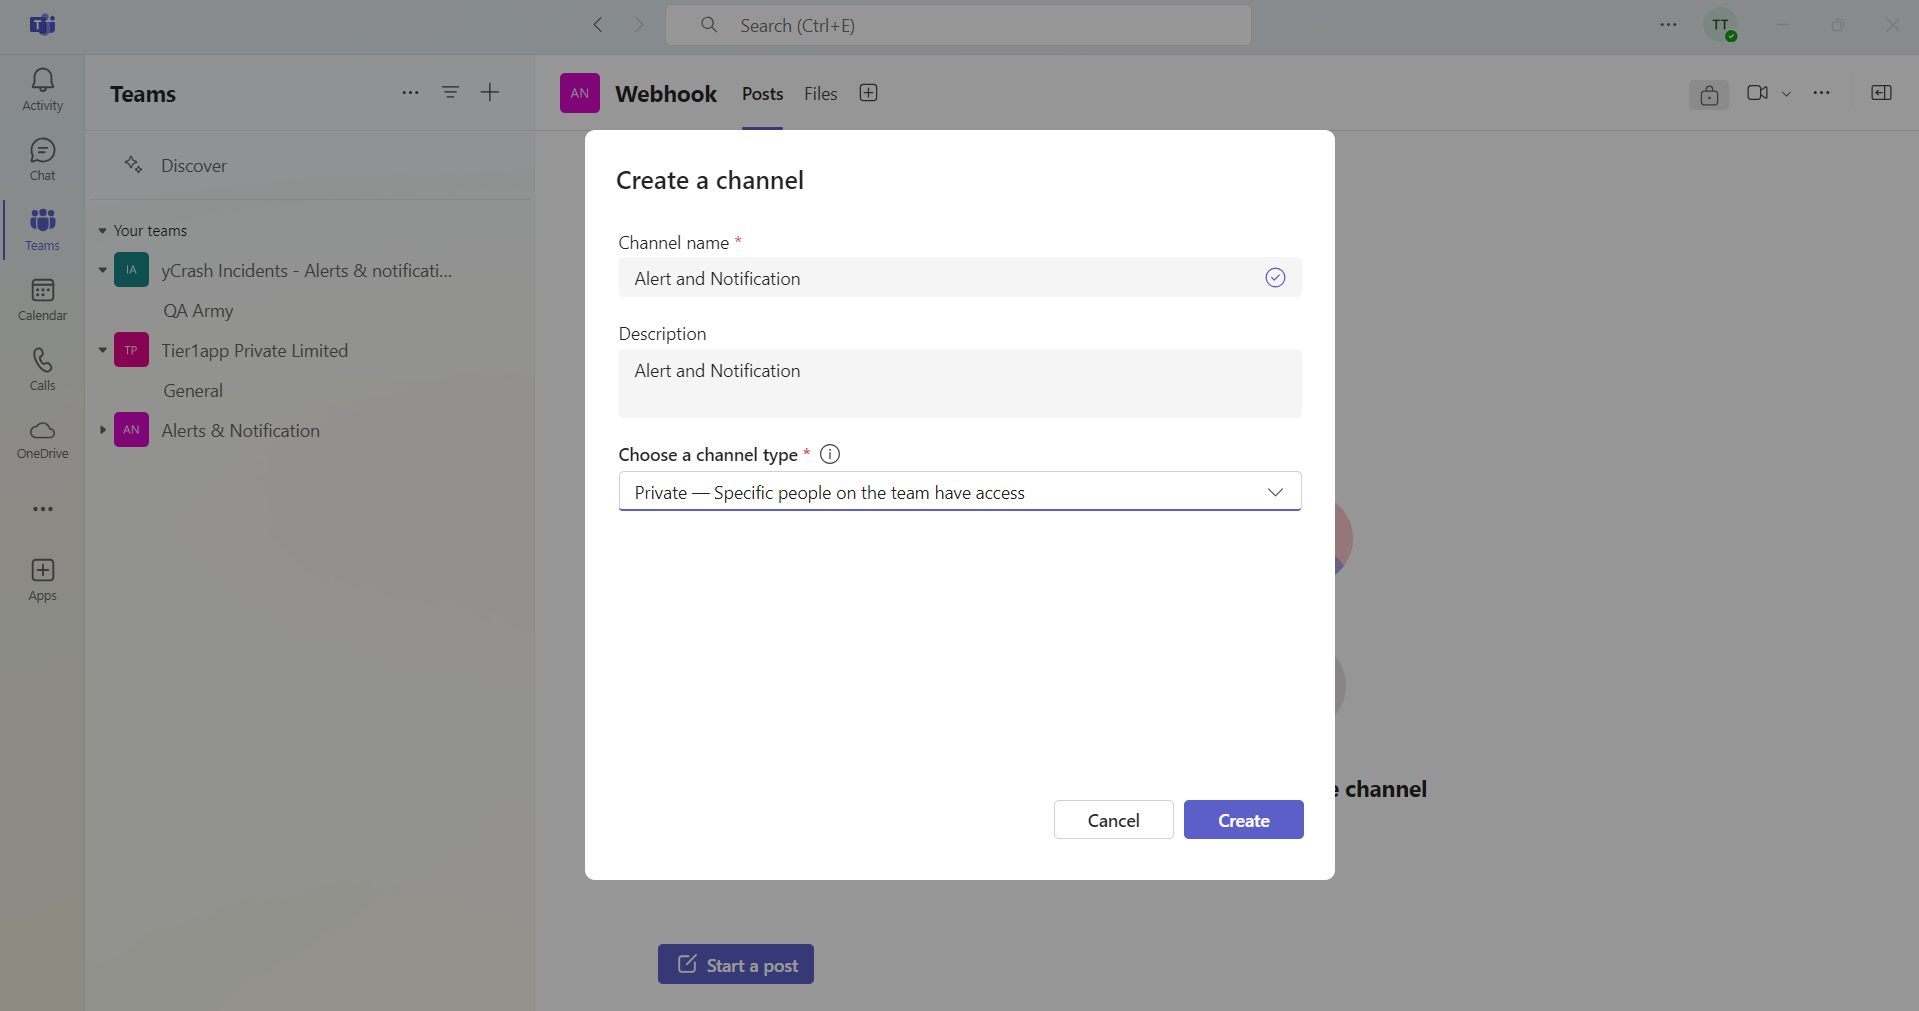Open Chat from the sidebar

coord(42,159)
